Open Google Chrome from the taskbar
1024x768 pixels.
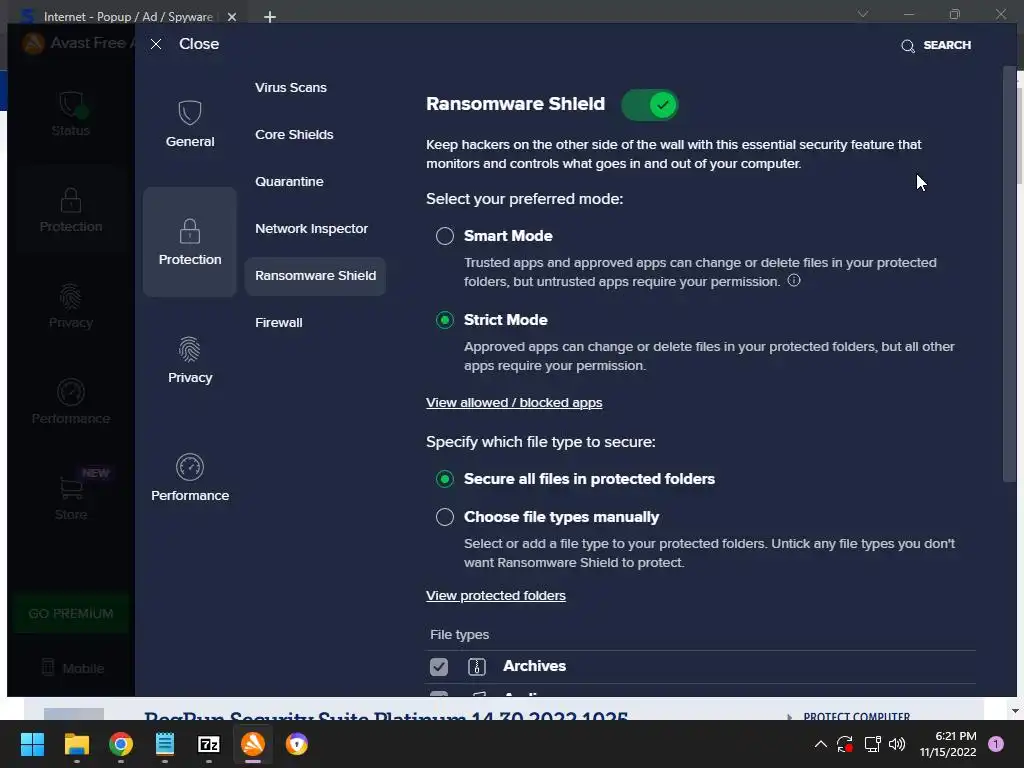click(121, 744)
